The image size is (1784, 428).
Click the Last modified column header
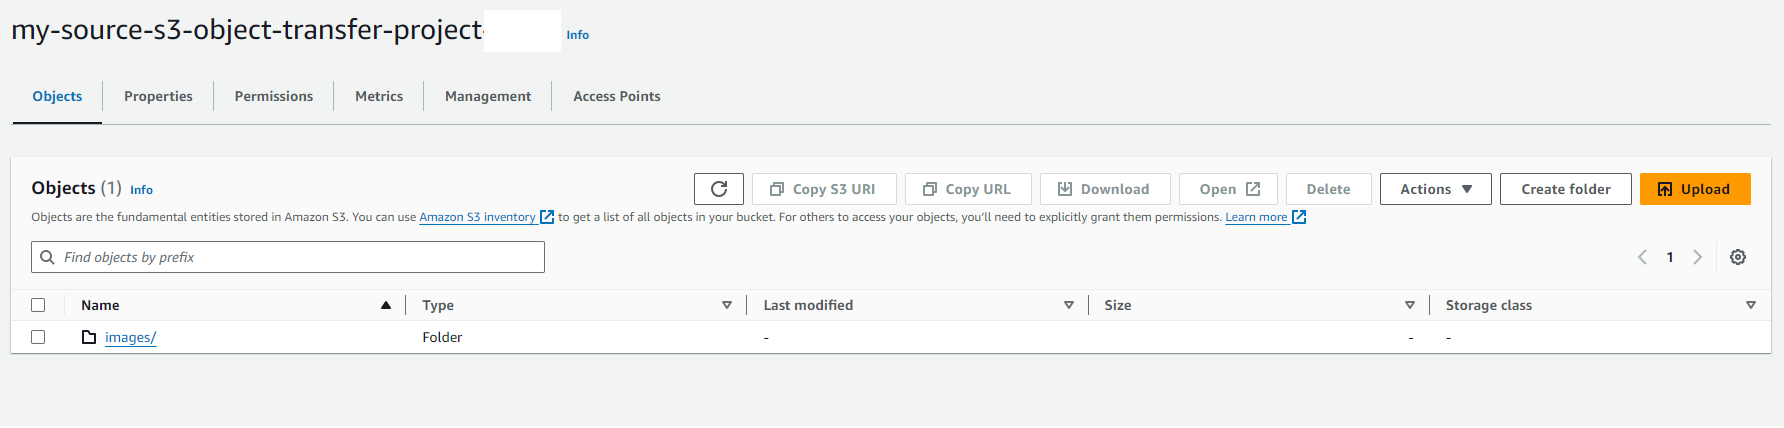tap(808, 305)
